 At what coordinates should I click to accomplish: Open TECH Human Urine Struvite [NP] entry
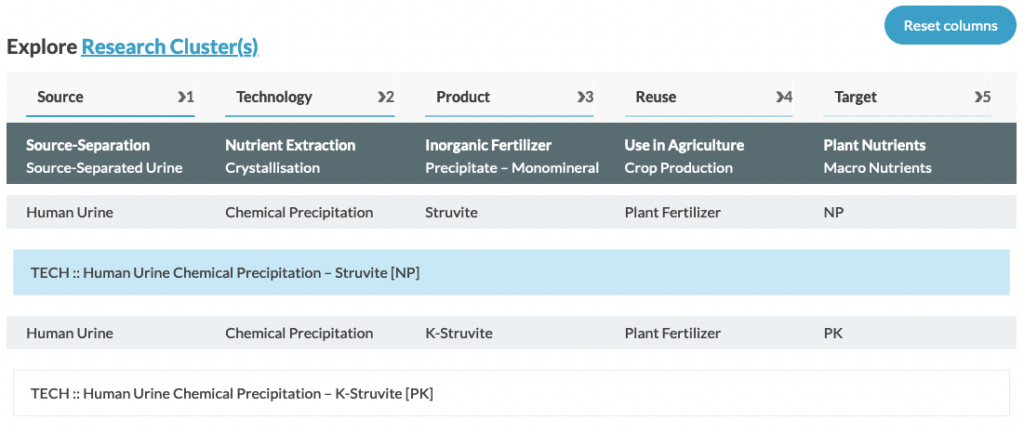coord(511,272)
